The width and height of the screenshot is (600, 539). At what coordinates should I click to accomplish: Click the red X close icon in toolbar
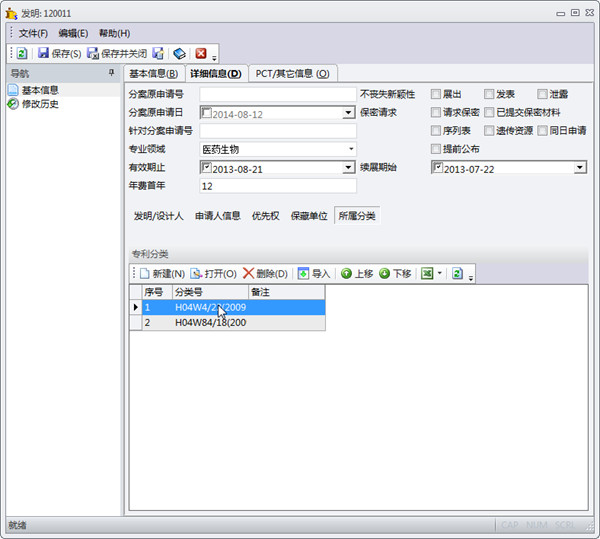201,53
